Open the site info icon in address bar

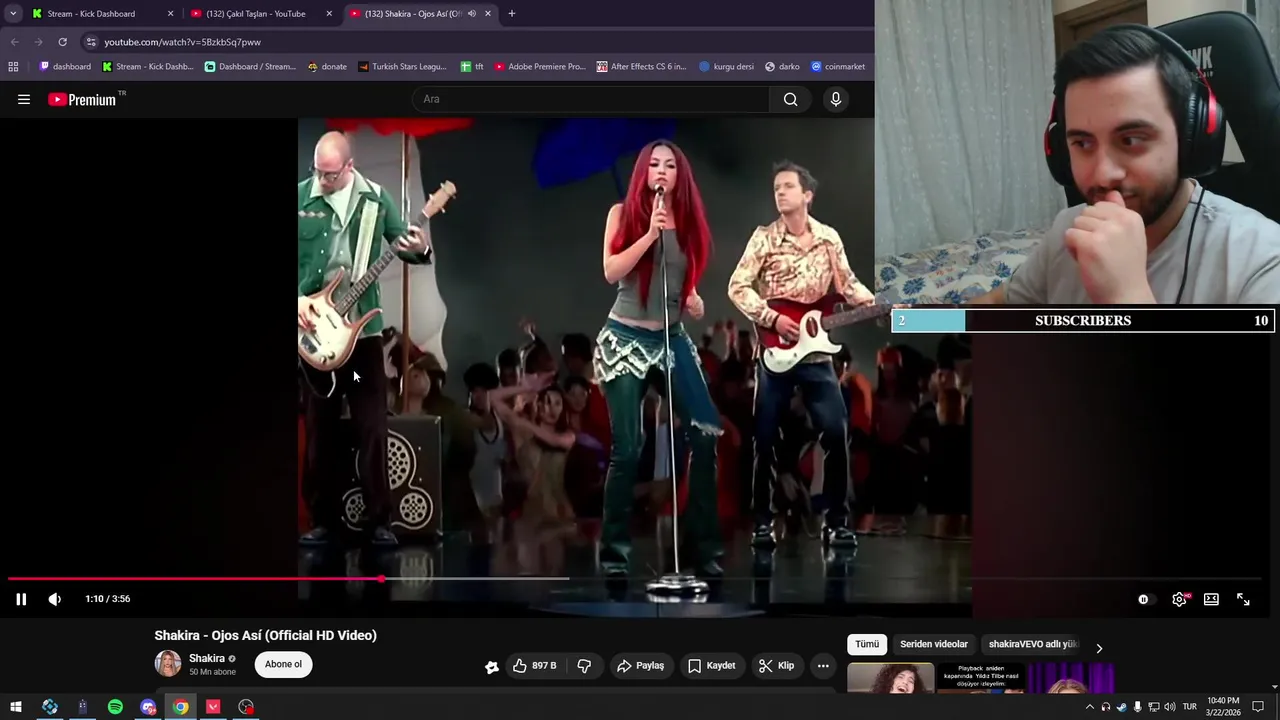tap(91, 42)
